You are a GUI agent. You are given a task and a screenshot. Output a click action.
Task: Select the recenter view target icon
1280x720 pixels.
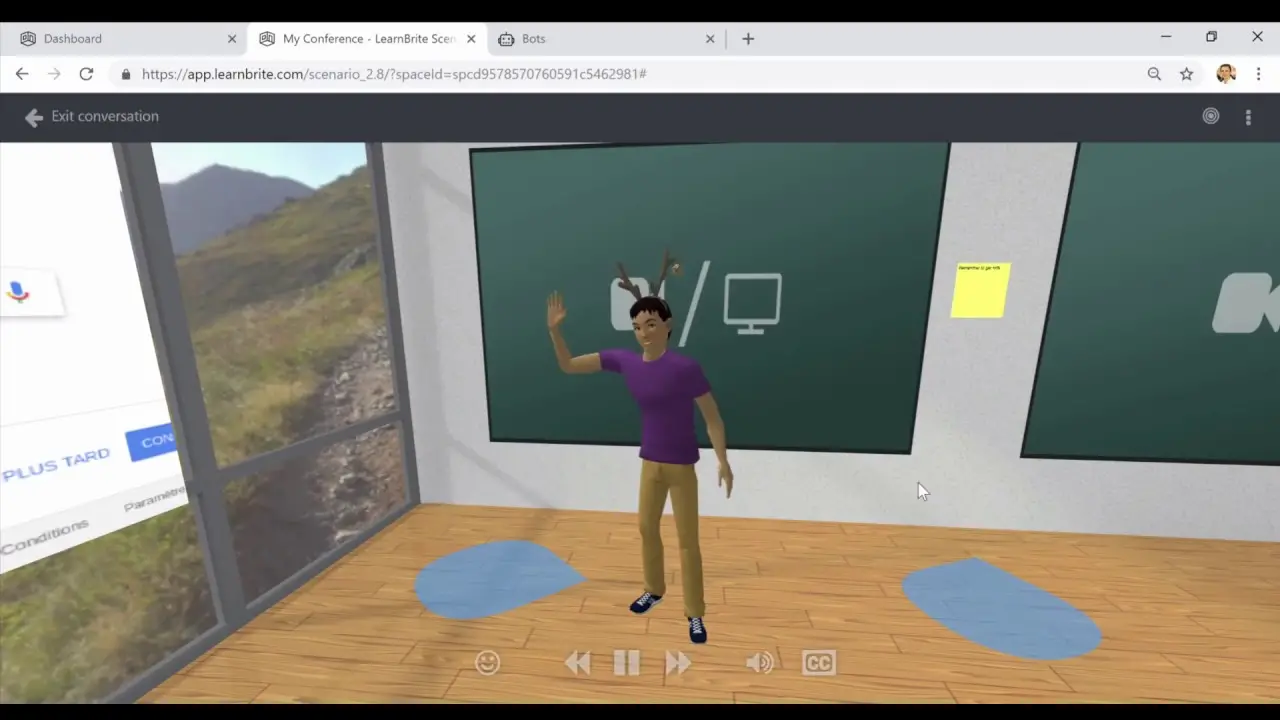tap(1211, 116)
